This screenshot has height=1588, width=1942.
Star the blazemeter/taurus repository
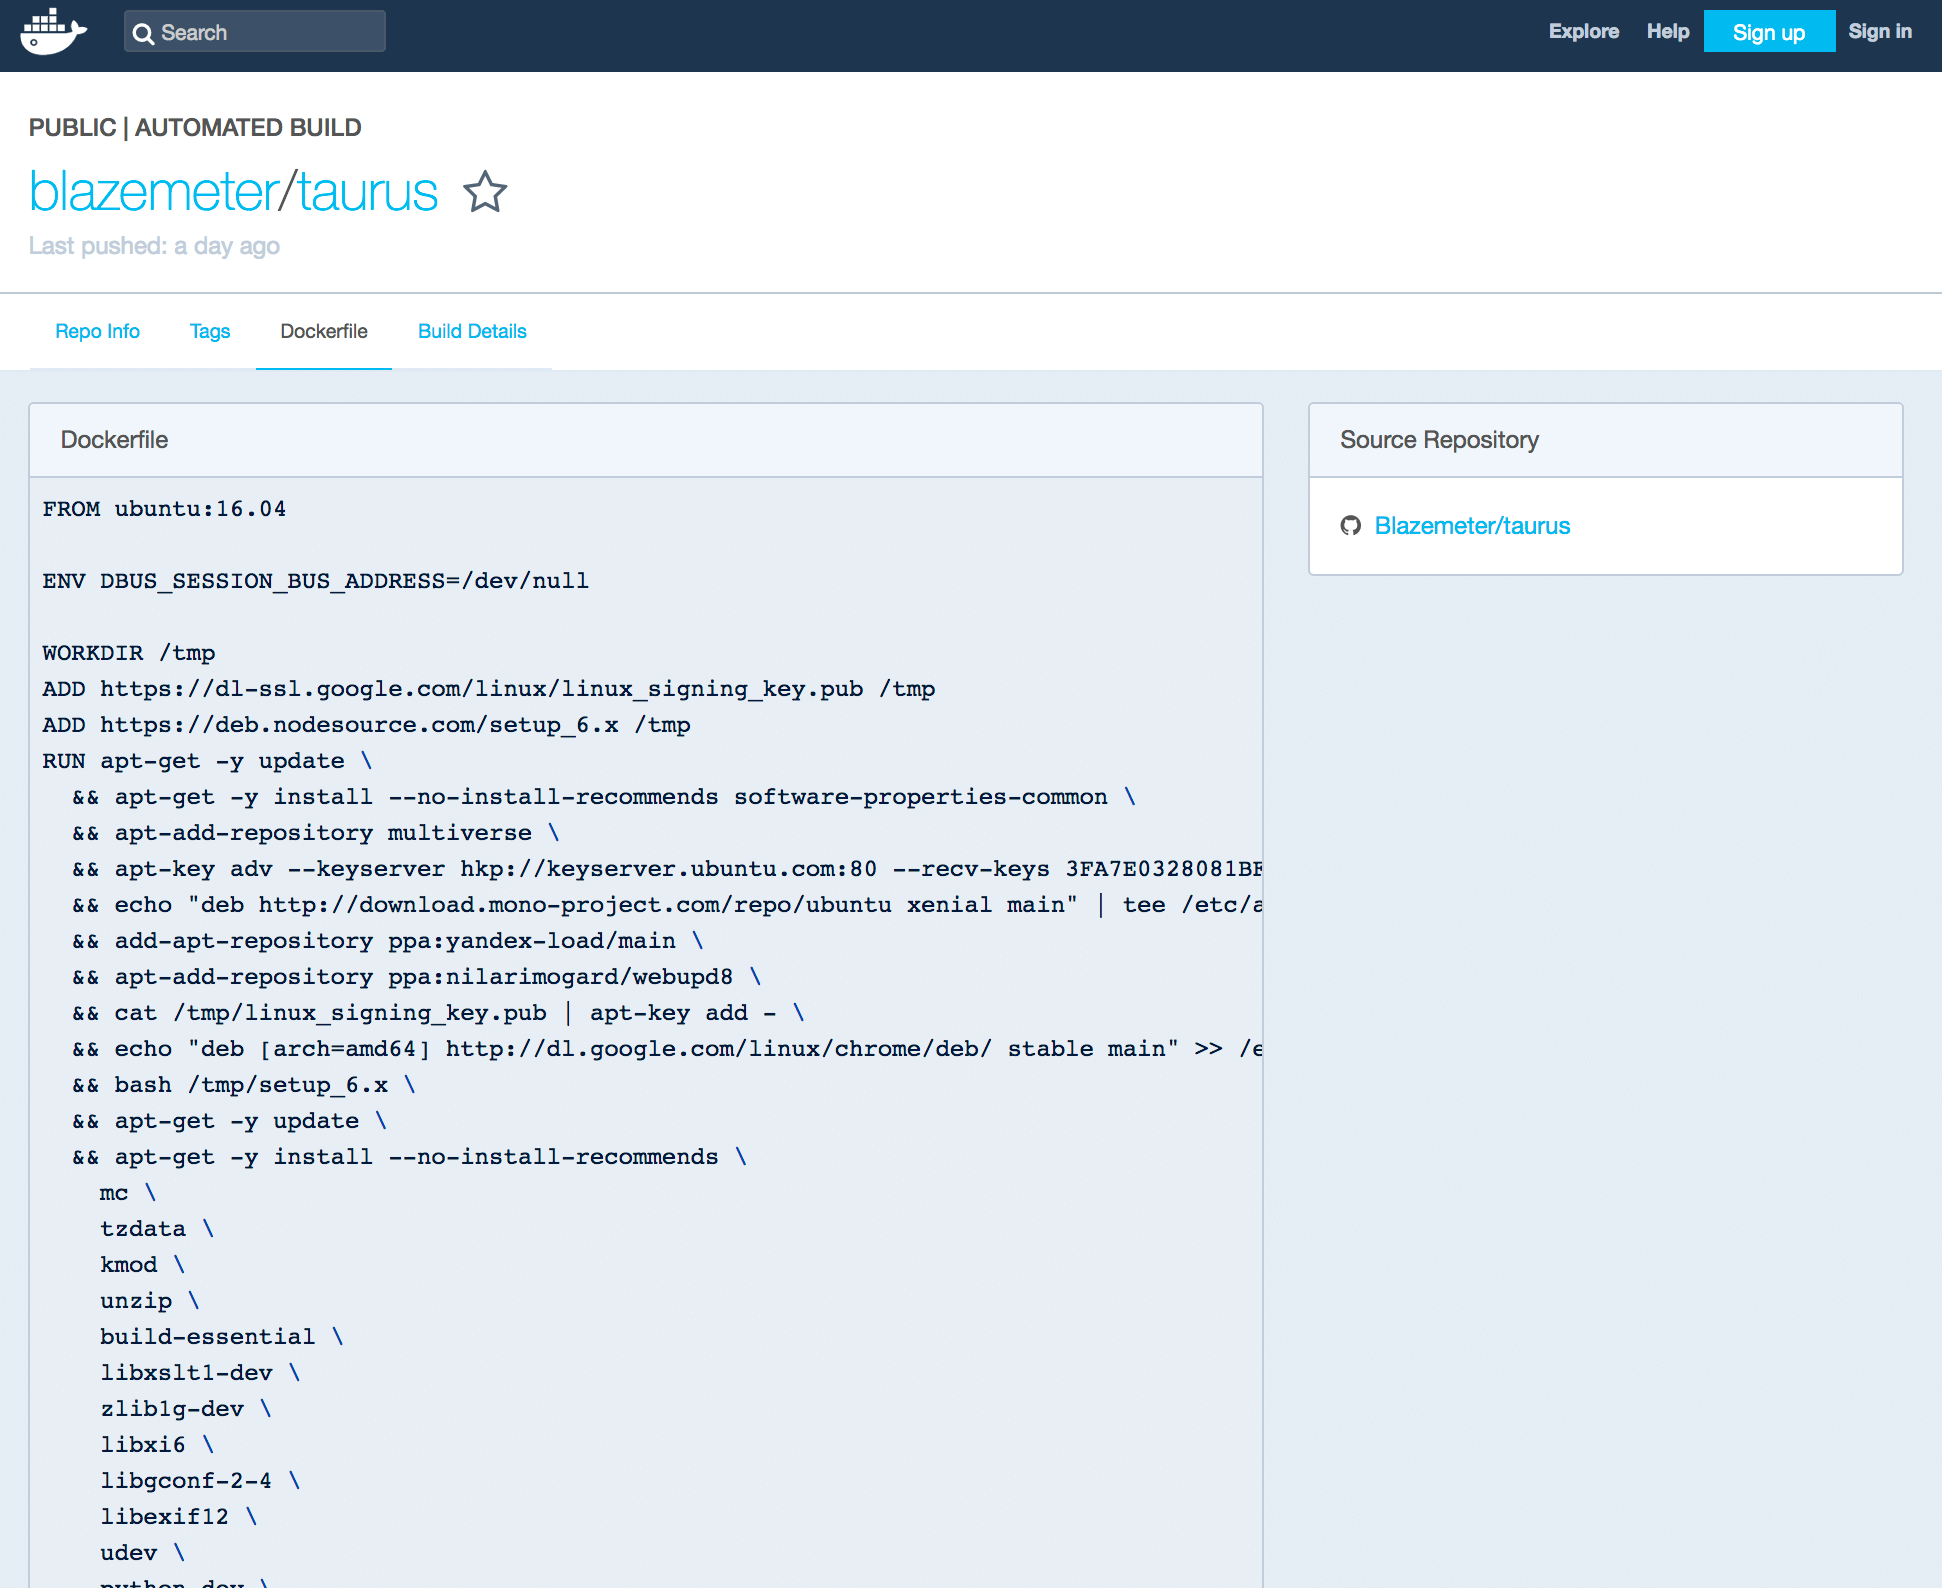(485, 192)
